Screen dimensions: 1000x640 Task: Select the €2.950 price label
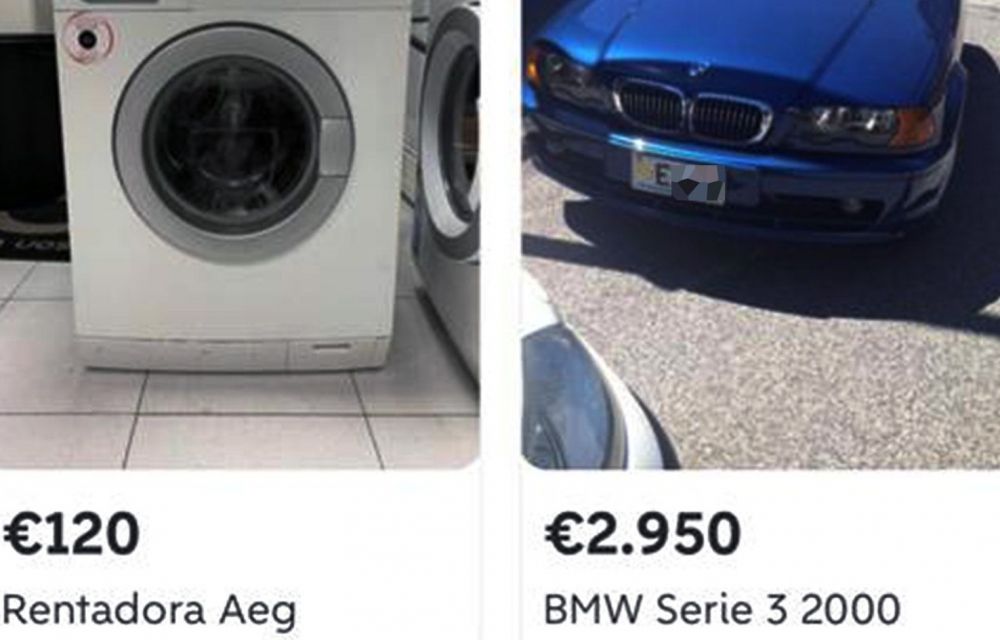(642, 534)
